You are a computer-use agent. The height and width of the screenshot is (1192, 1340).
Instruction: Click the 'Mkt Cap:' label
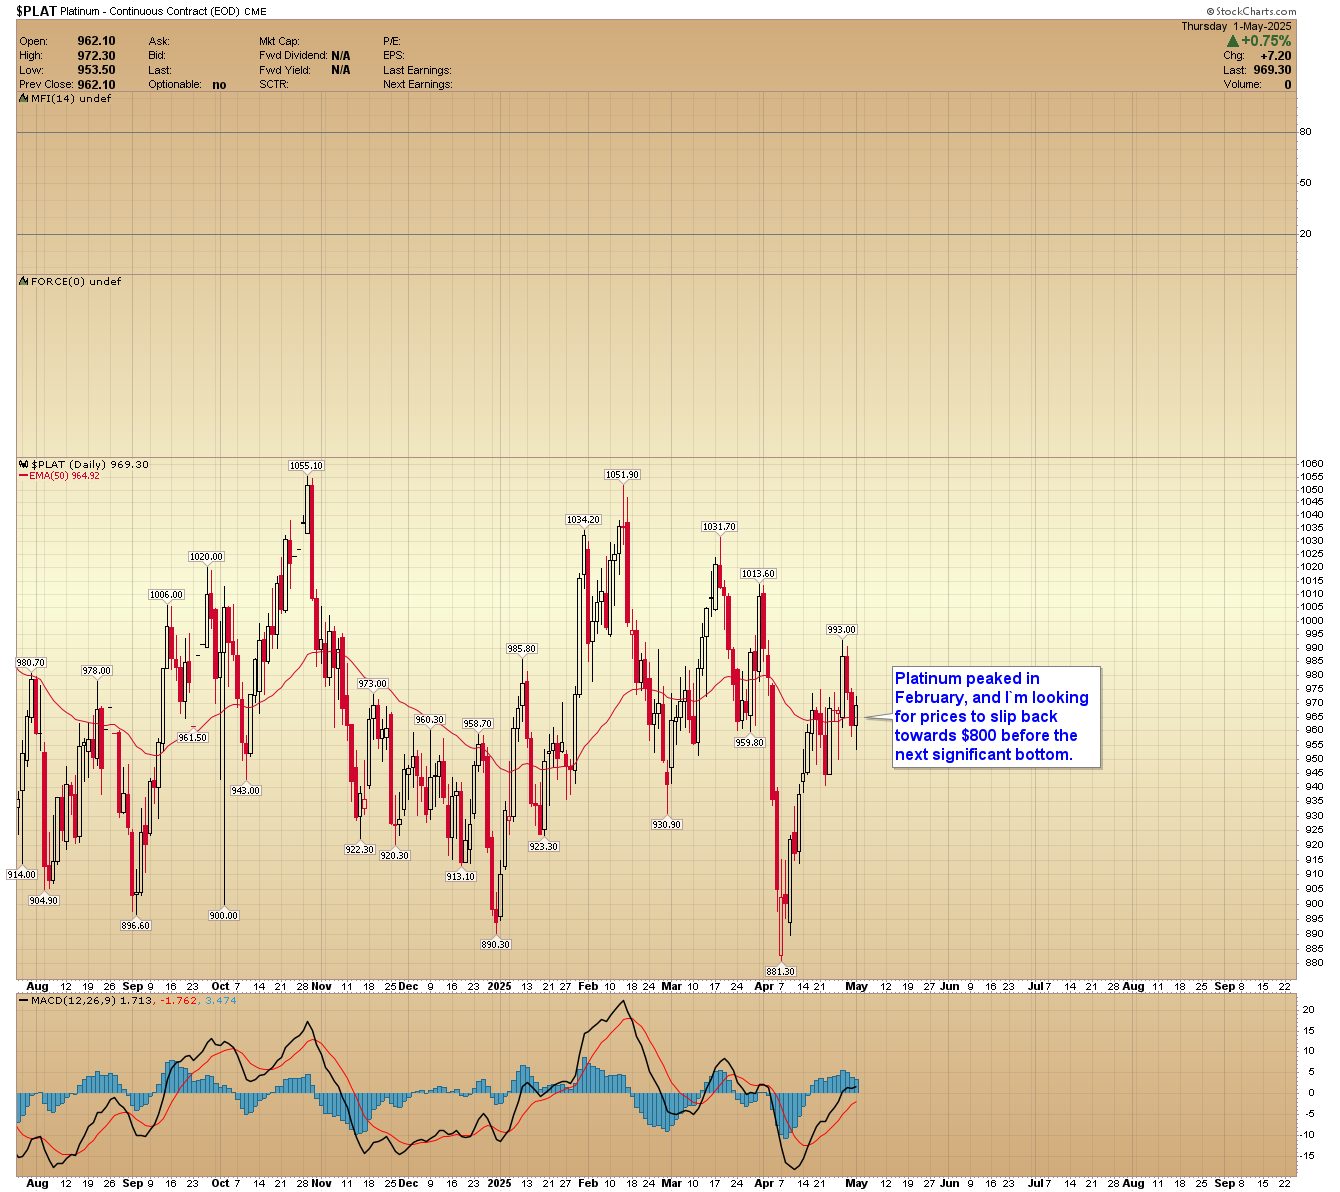279,41
